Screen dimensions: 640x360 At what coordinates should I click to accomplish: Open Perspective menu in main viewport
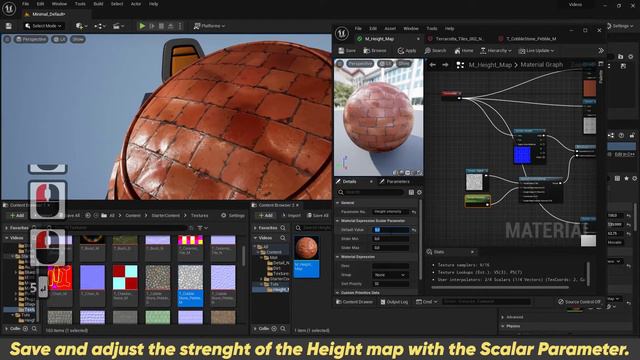(31, 40)
